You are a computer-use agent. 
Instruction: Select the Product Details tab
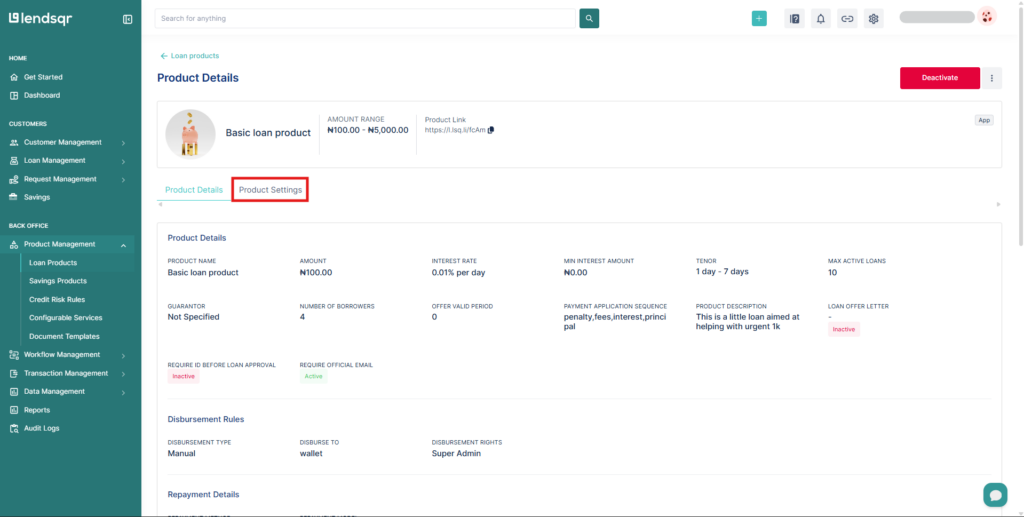tap(194, 190)
